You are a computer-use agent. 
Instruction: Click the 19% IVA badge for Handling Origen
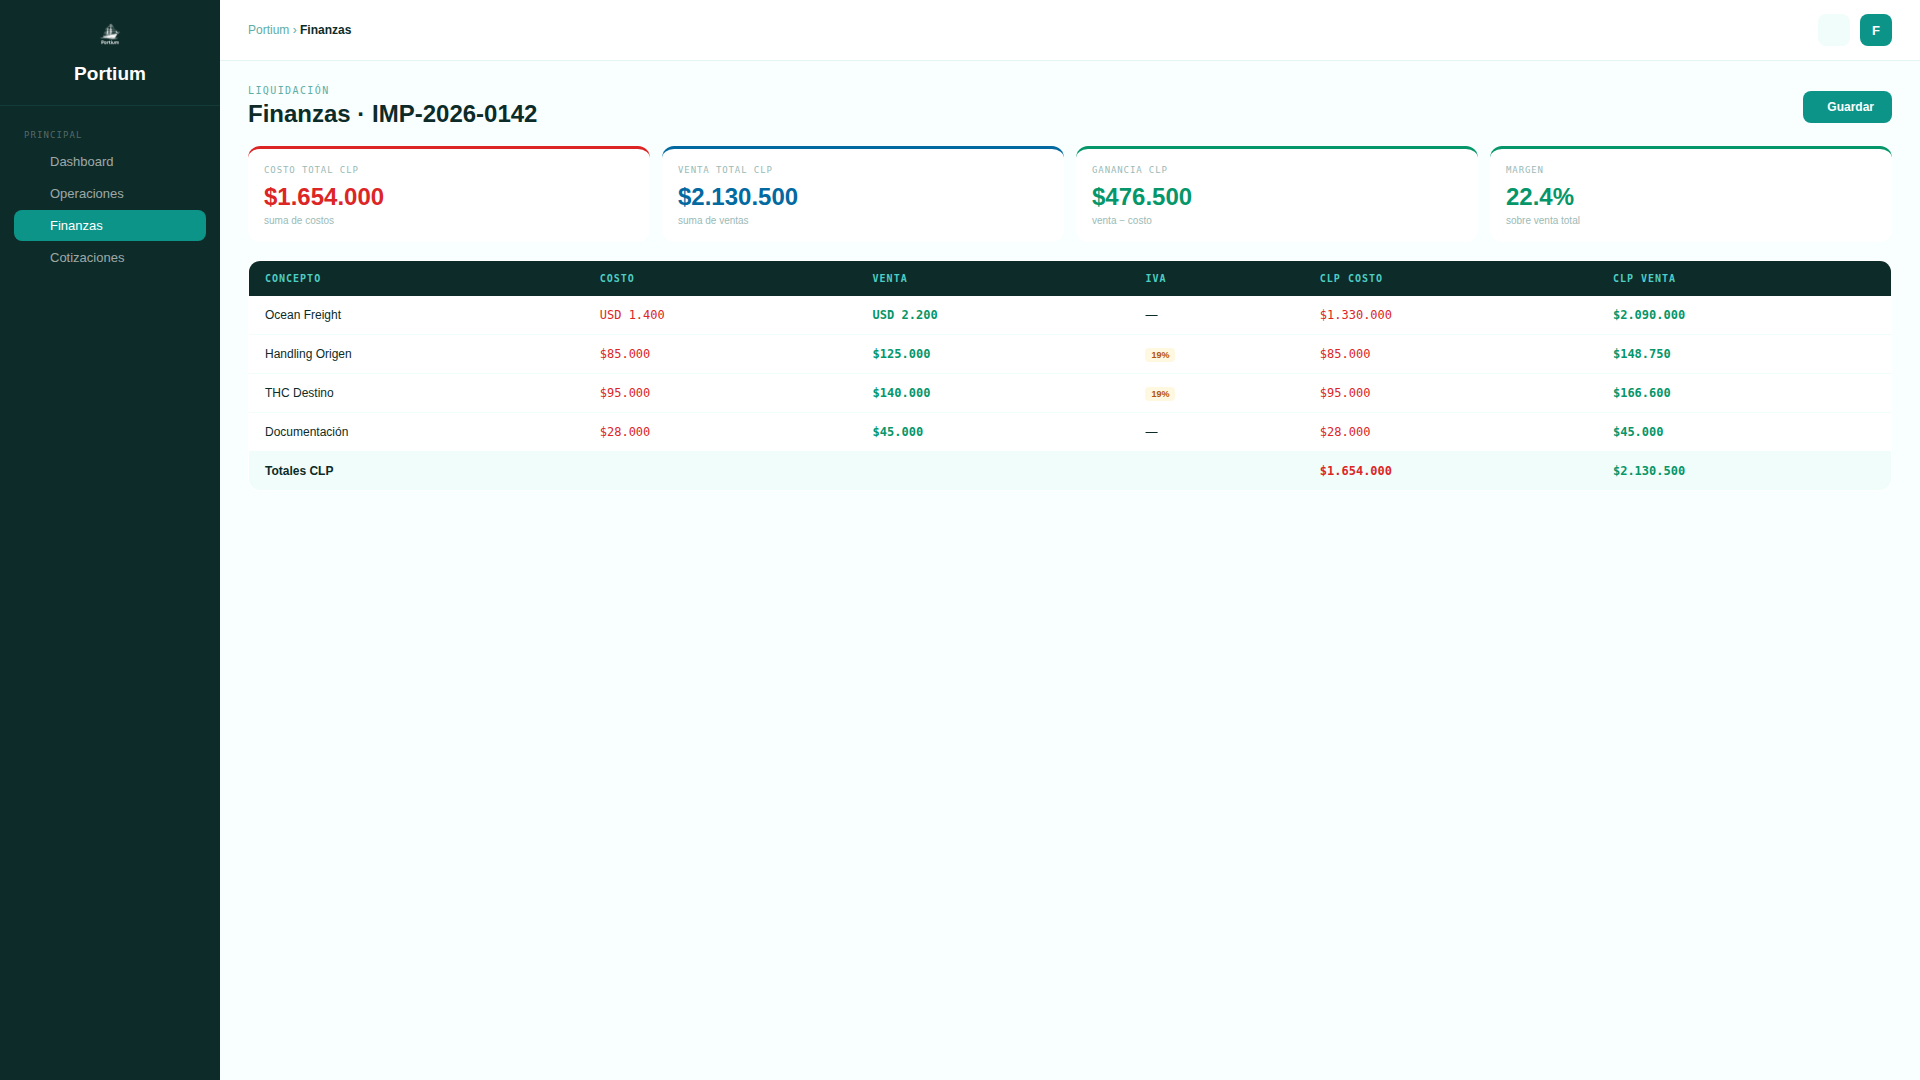[1160, 355]
